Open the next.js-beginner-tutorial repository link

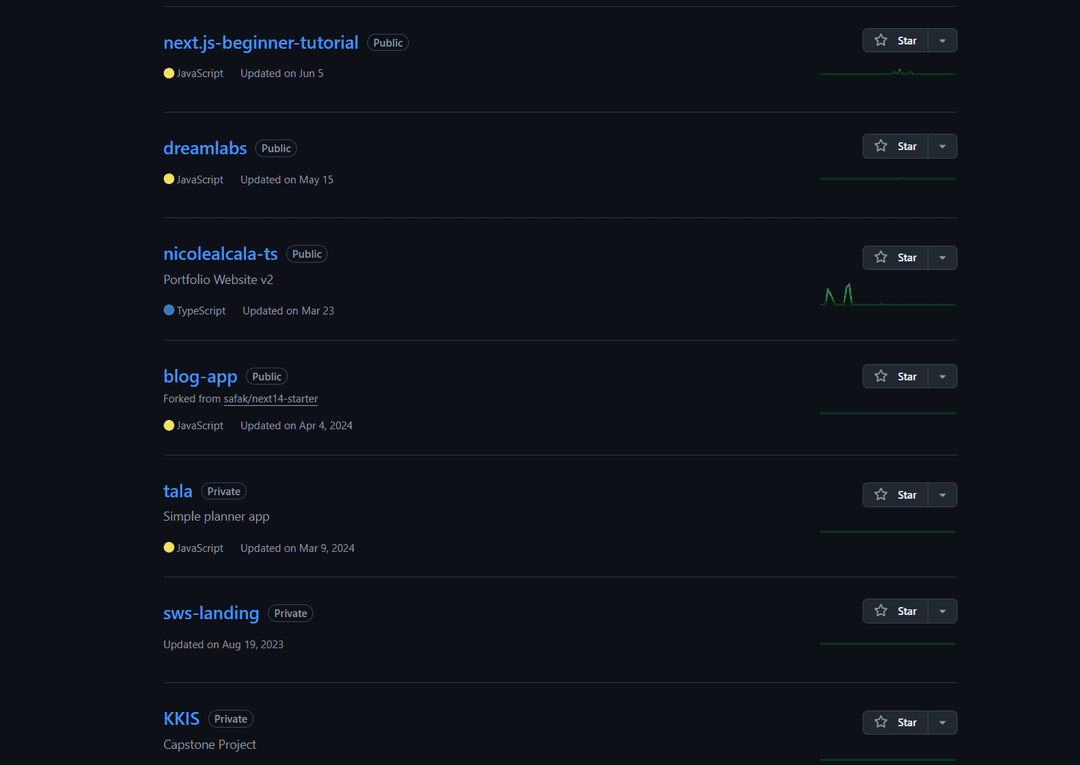tap(260, 43)
